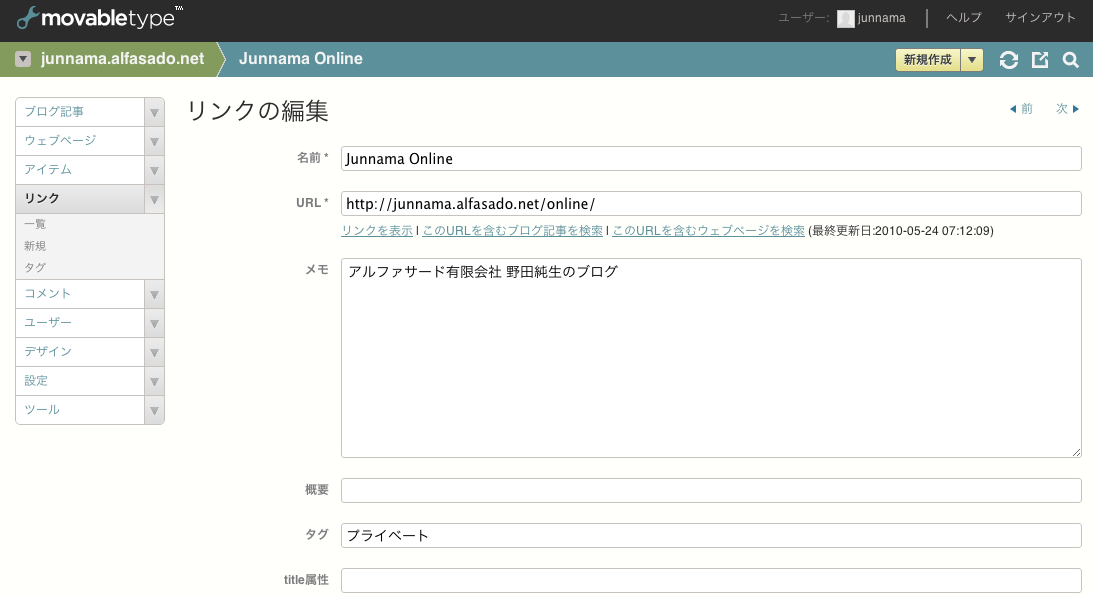Click into the URL input field
Screen dimensions: 1093x594
[711, 204]
